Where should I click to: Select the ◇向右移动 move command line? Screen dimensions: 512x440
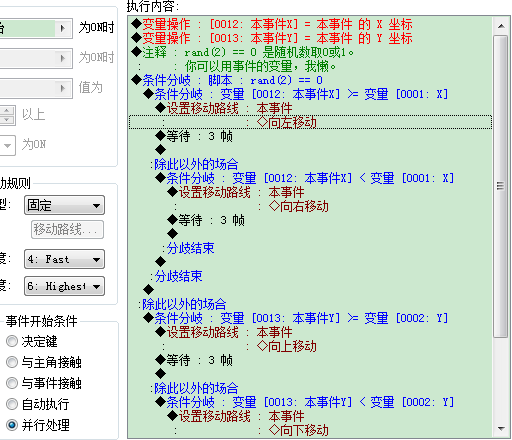(310, 206)
